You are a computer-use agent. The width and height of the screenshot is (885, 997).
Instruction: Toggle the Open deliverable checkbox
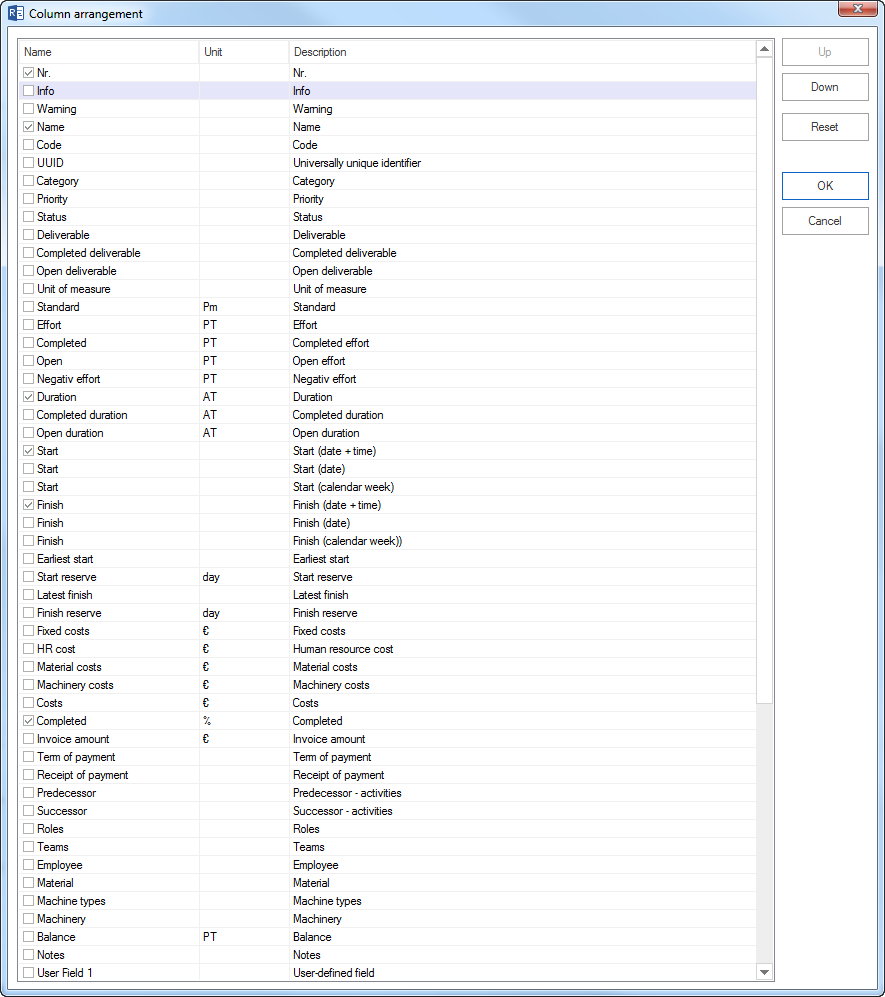(29, 271)
